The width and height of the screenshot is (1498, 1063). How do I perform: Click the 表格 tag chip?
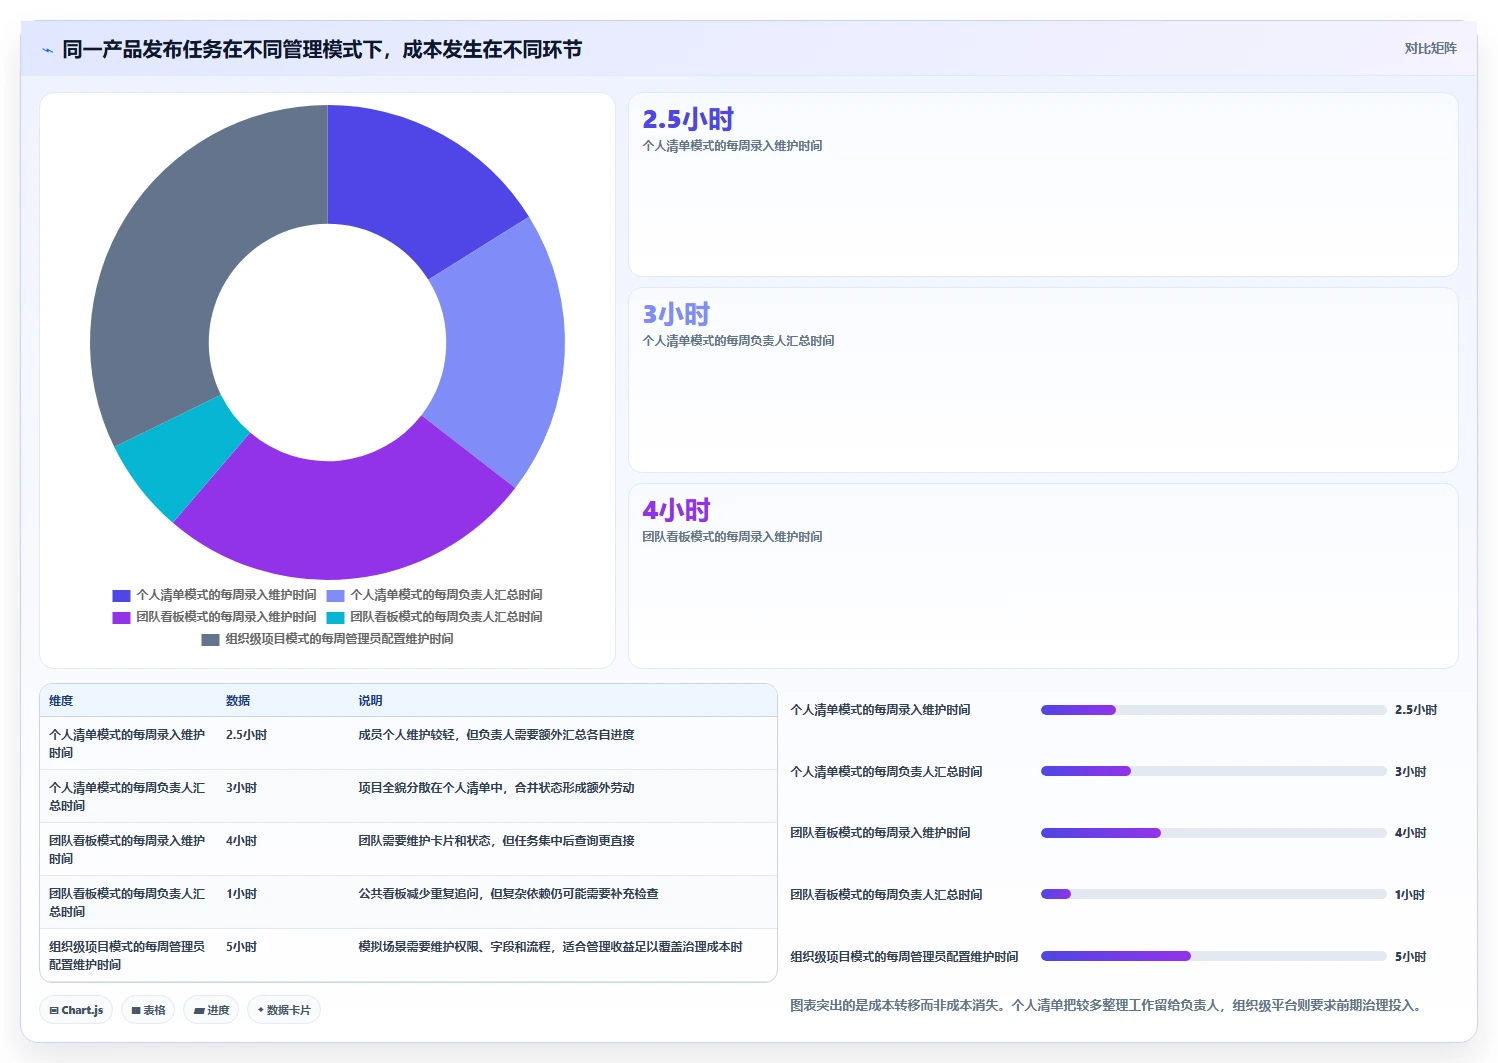(148, 1010)
